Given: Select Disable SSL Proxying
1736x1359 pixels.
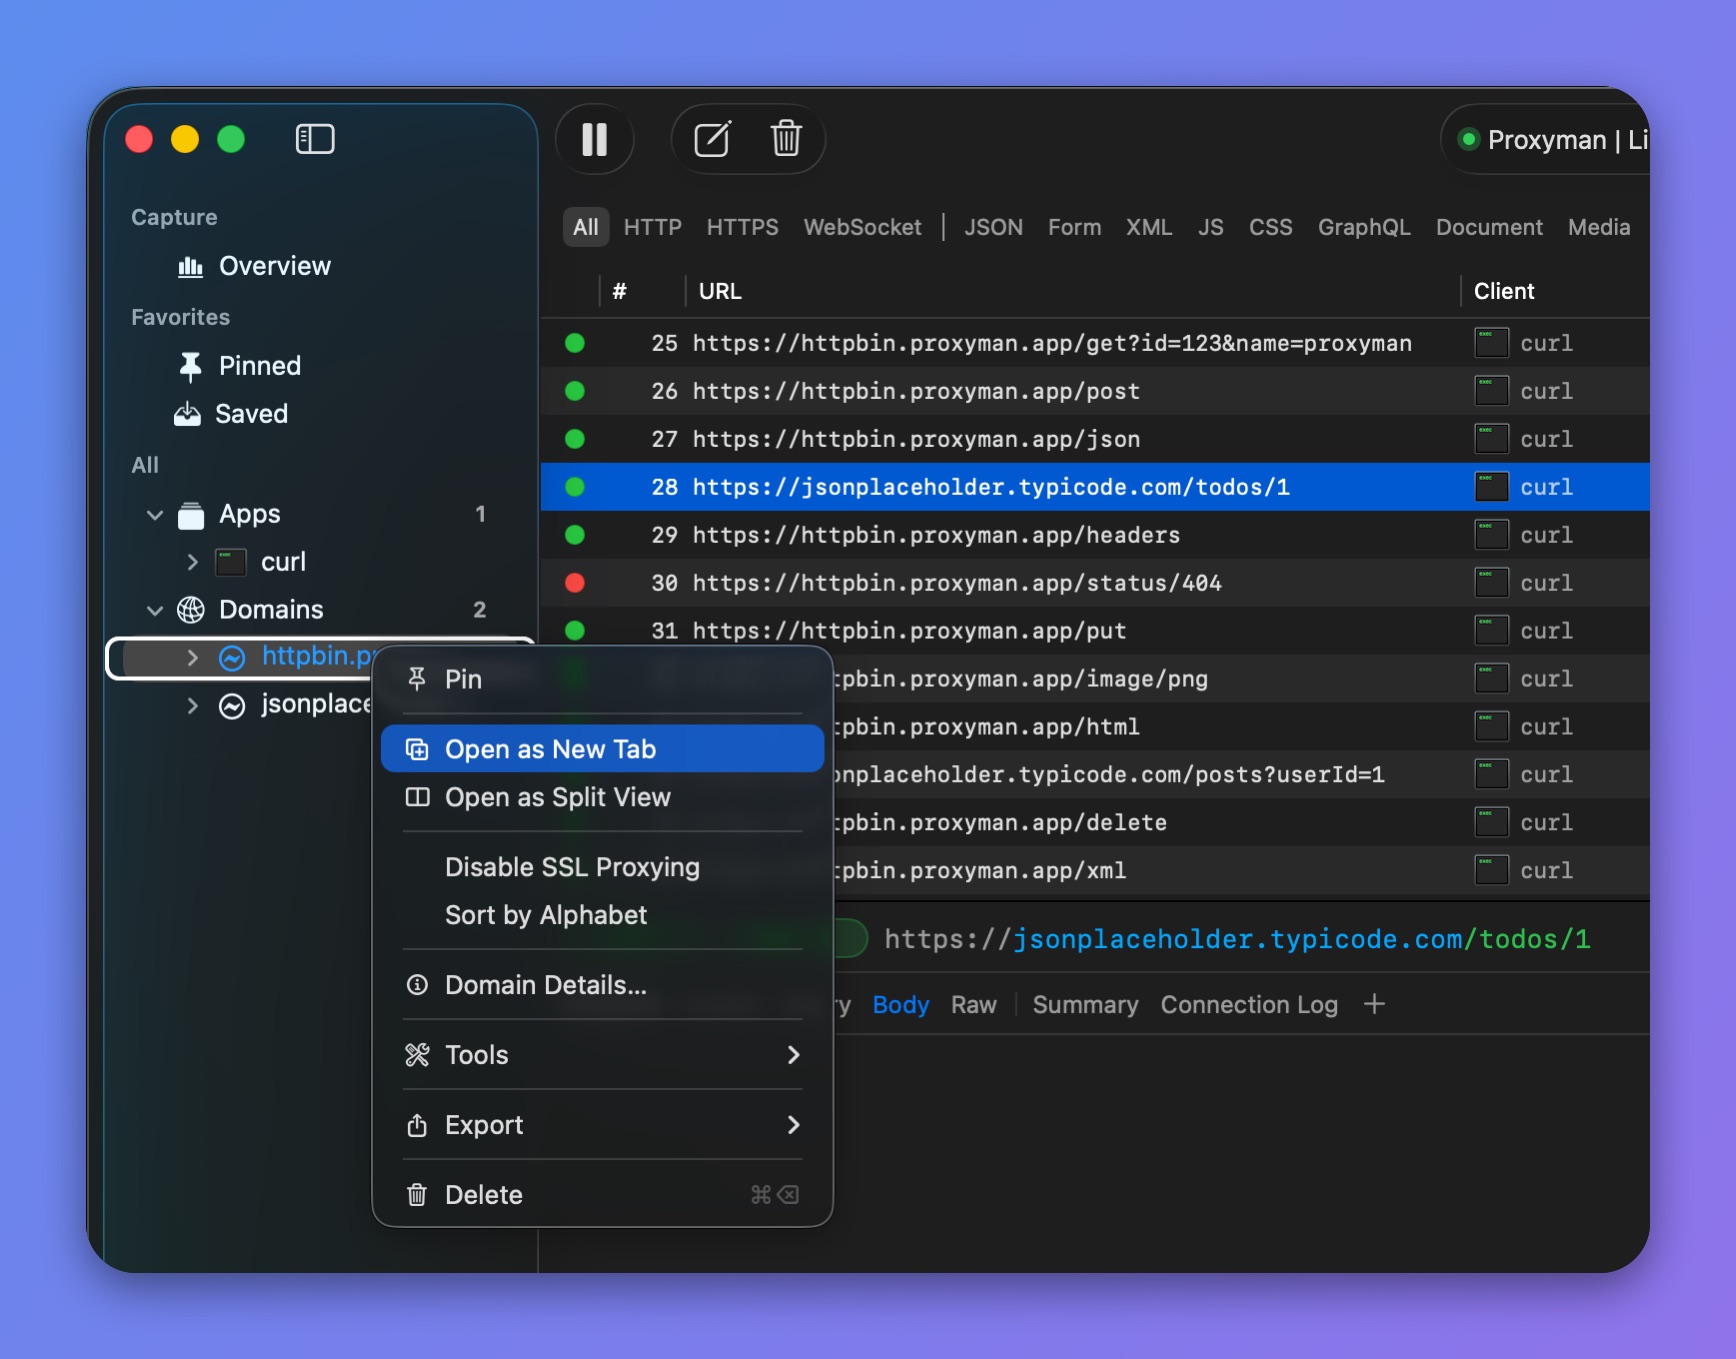Looking at the screenshot, I should point(602,867).
